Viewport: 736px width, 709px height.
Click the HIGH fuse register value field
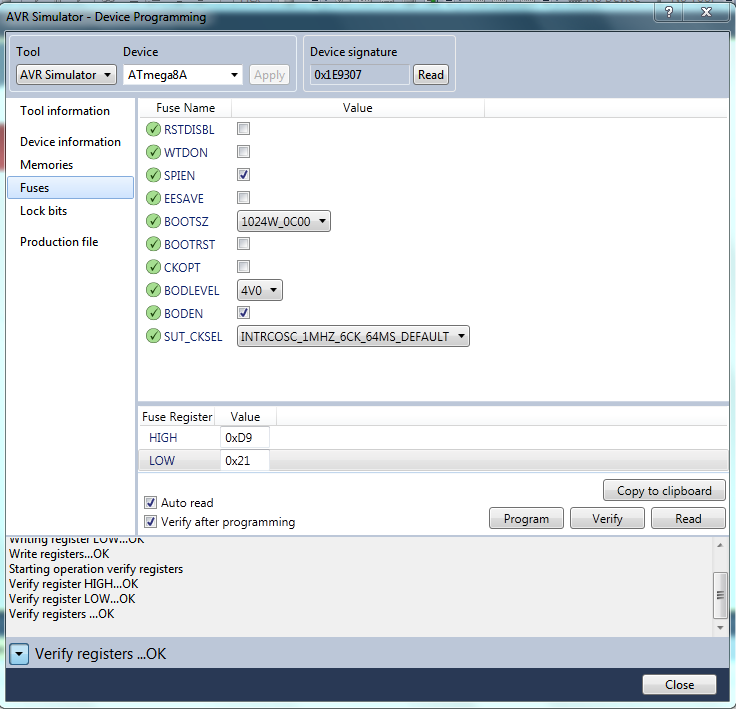(x=245, y=438)
